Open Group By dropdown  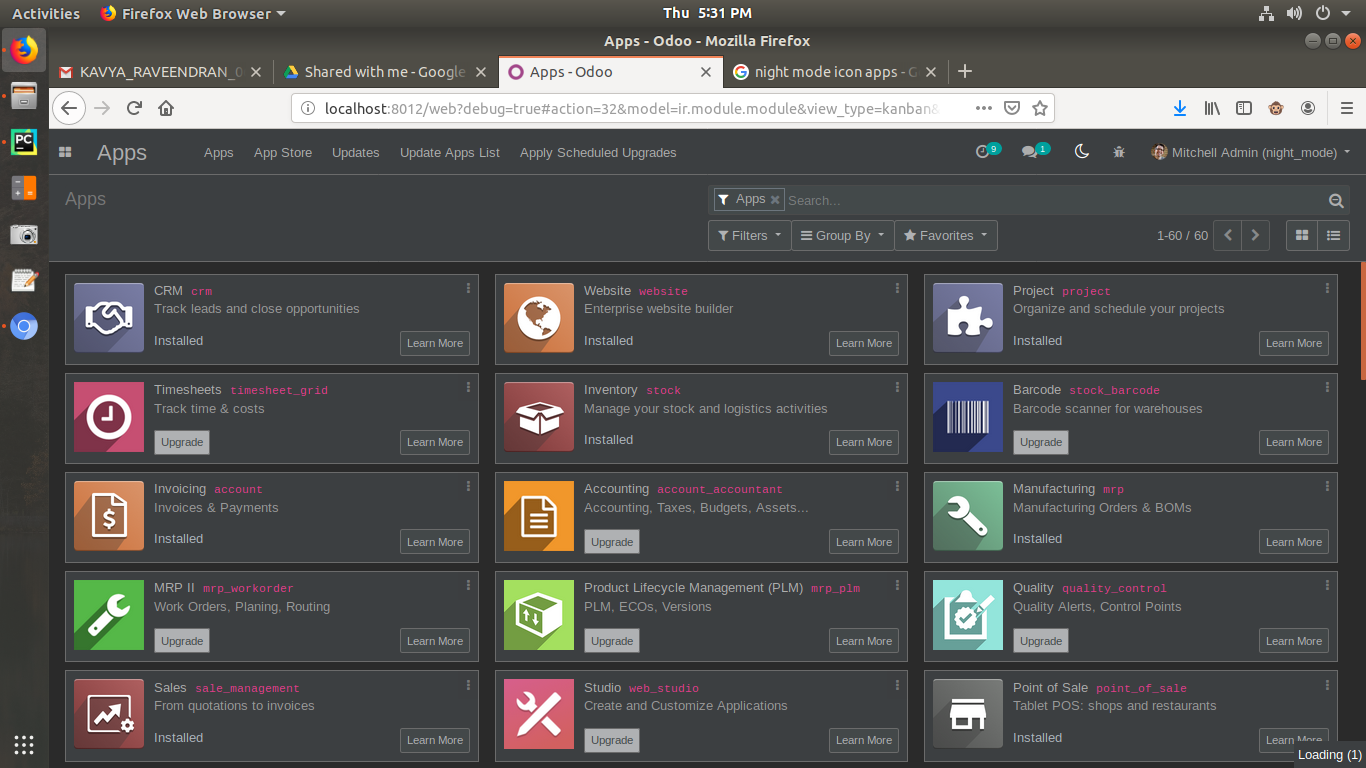(842, 235)
